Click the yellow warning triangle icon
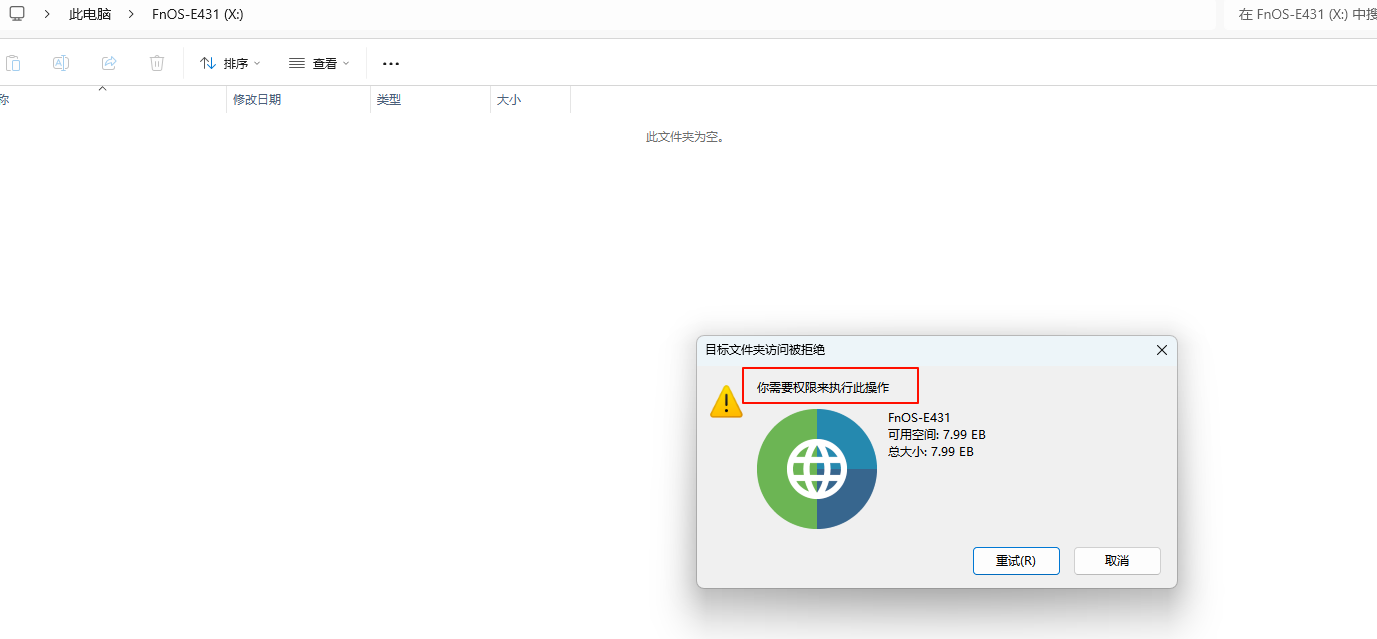The width and height of the screenshot is (1377, 639). [x=726, y=401]
